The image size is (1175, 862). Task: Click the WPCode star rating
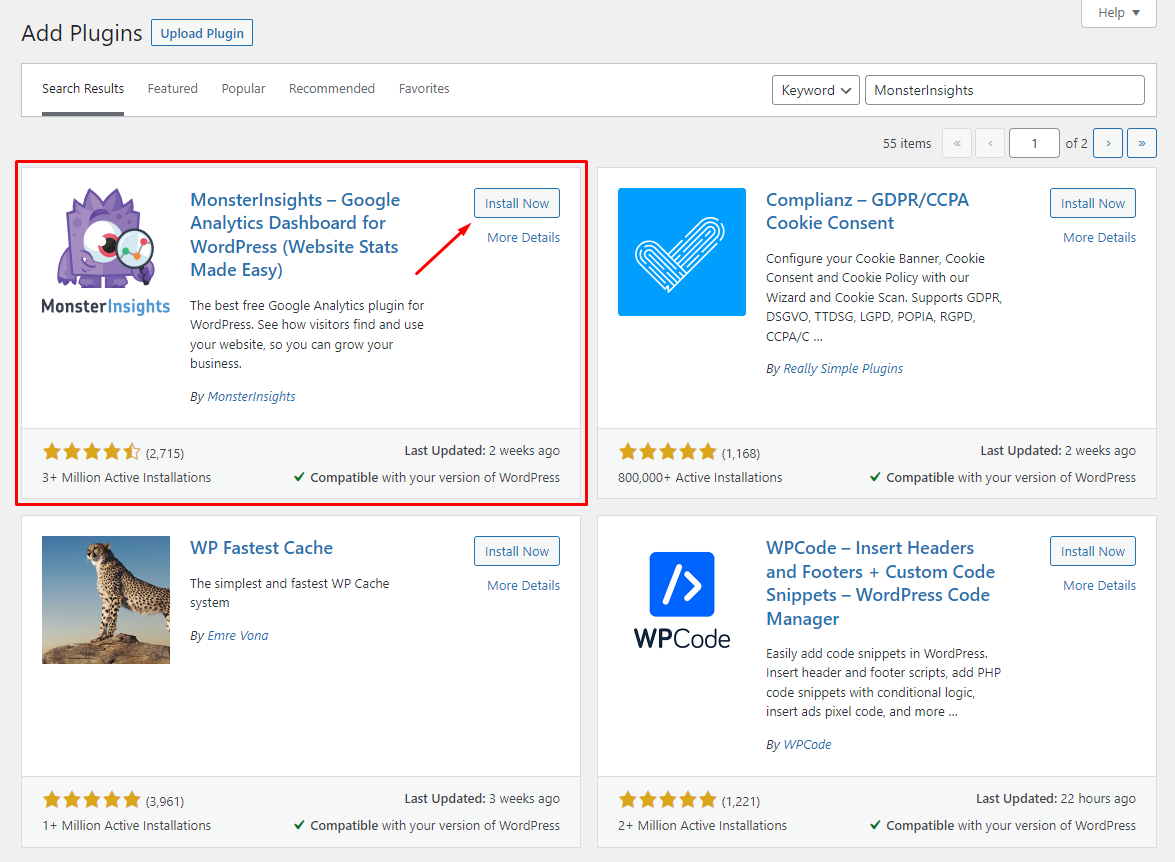pyautogui.click(x=668, y=800)
